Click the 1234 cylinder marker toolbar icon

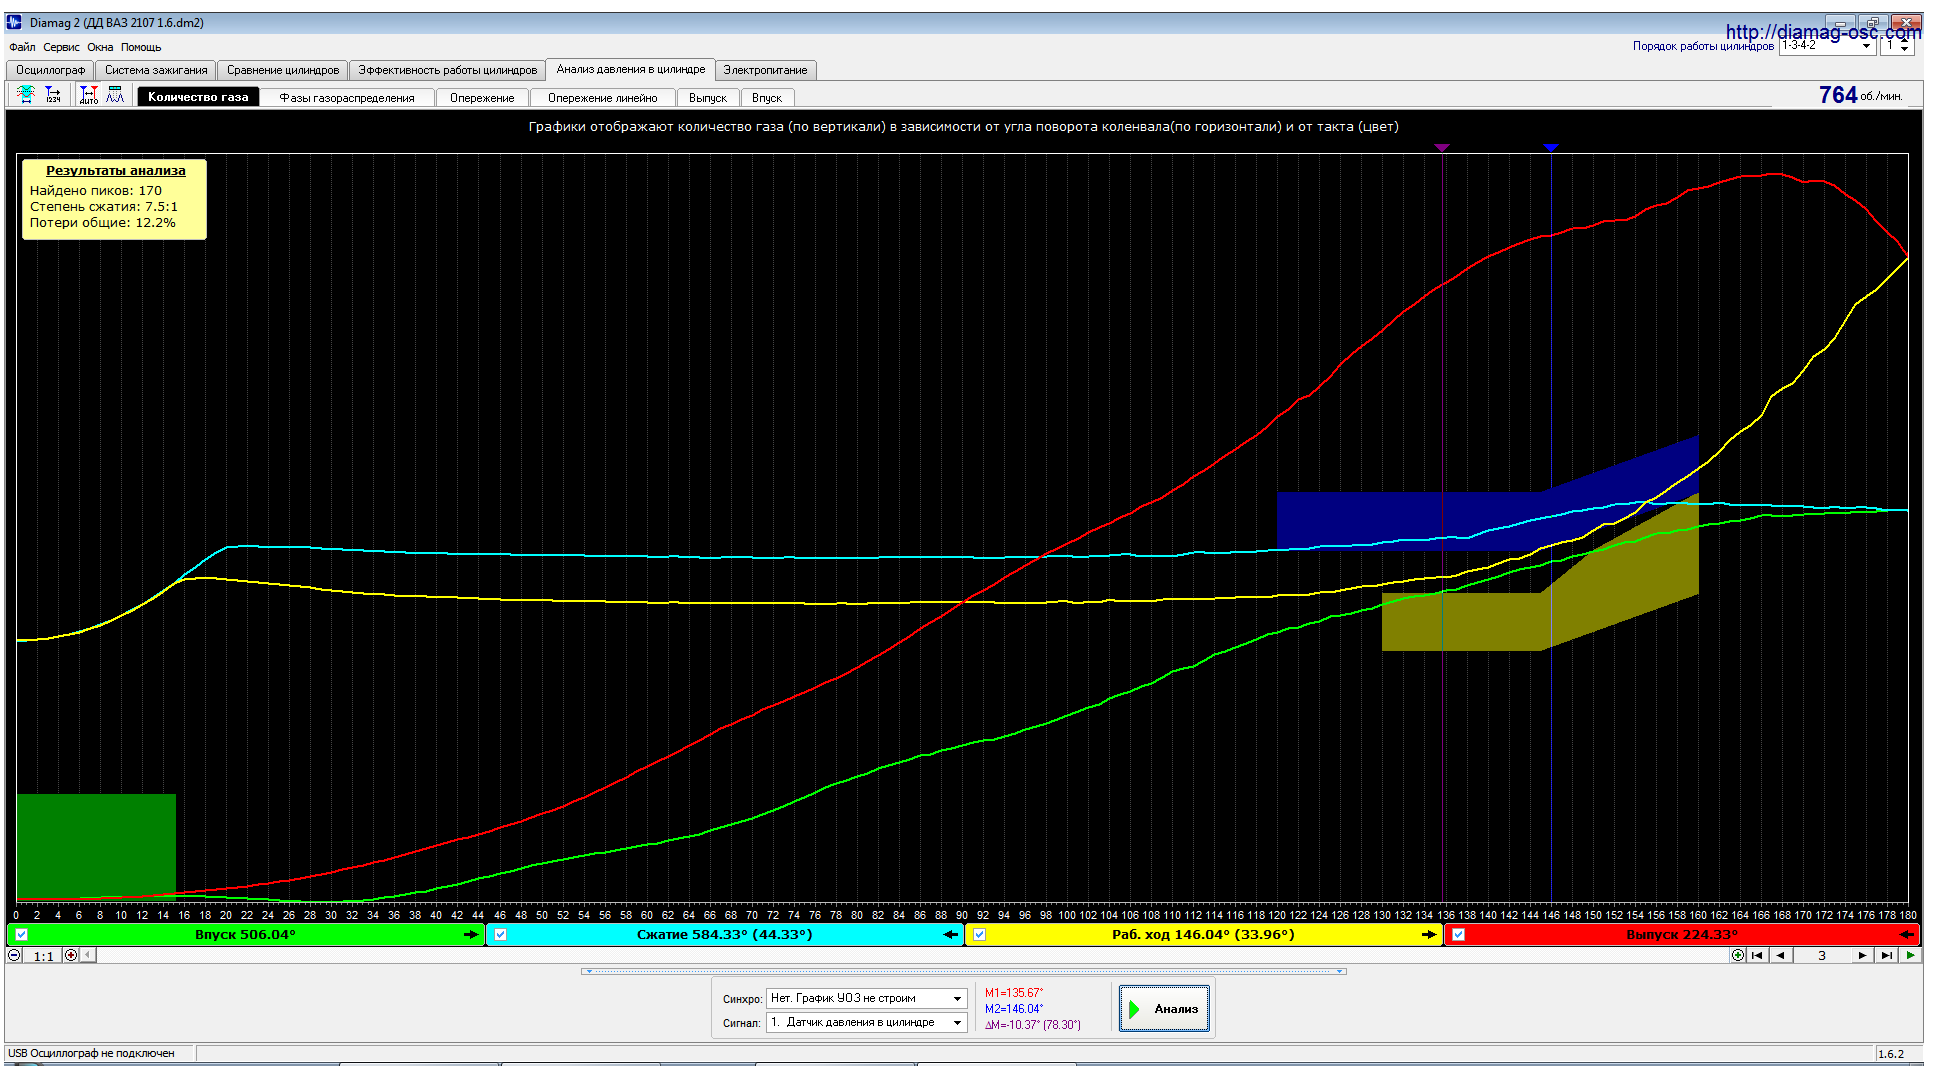point(53,95)
